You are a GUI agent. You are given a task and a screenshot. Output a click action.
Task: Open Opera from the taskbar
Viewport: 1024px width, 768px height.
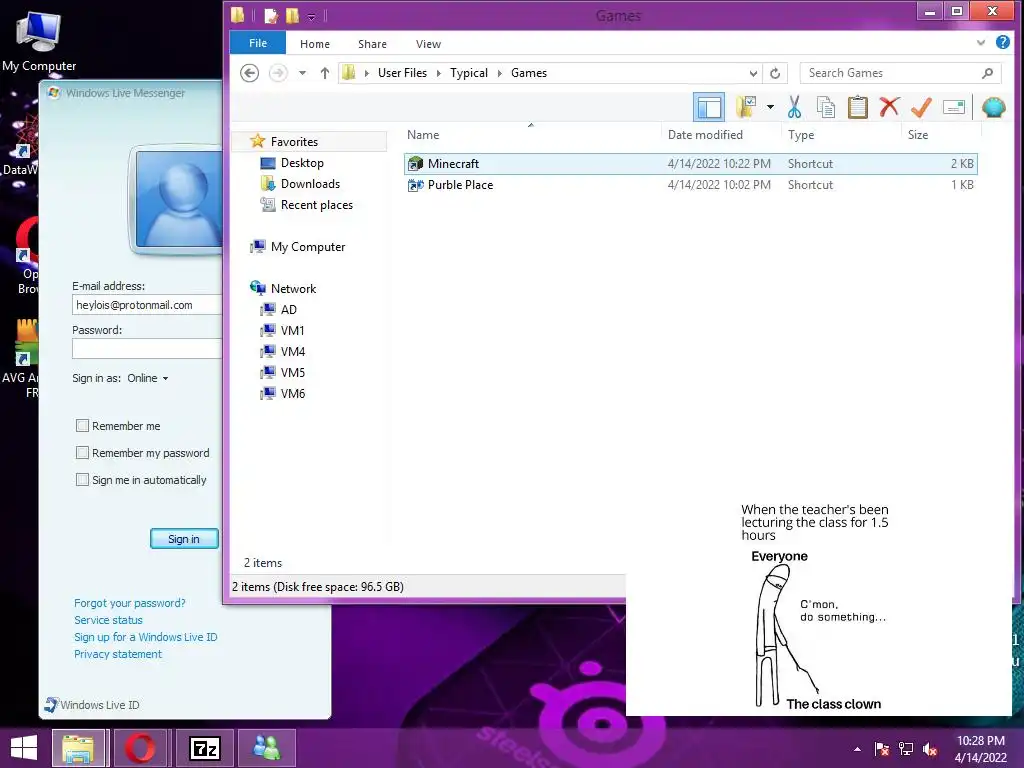140,748
